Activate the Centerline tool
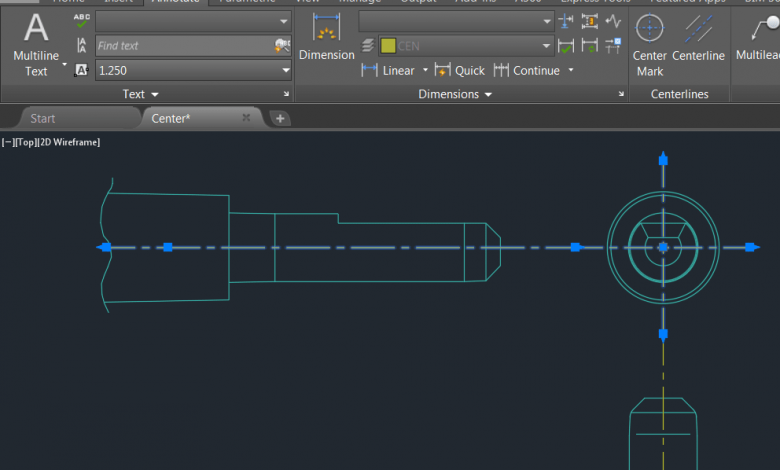 698,45
